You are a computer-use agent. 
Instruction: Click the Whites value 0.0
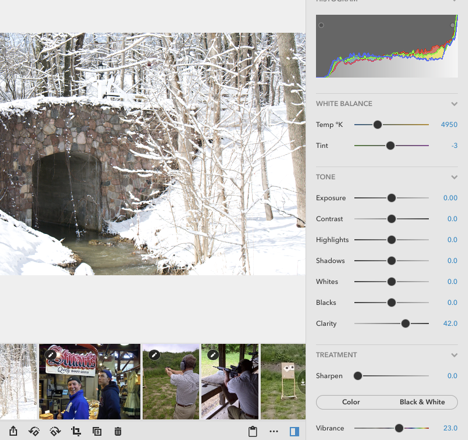pyautogui.click(x=452, y=282)
